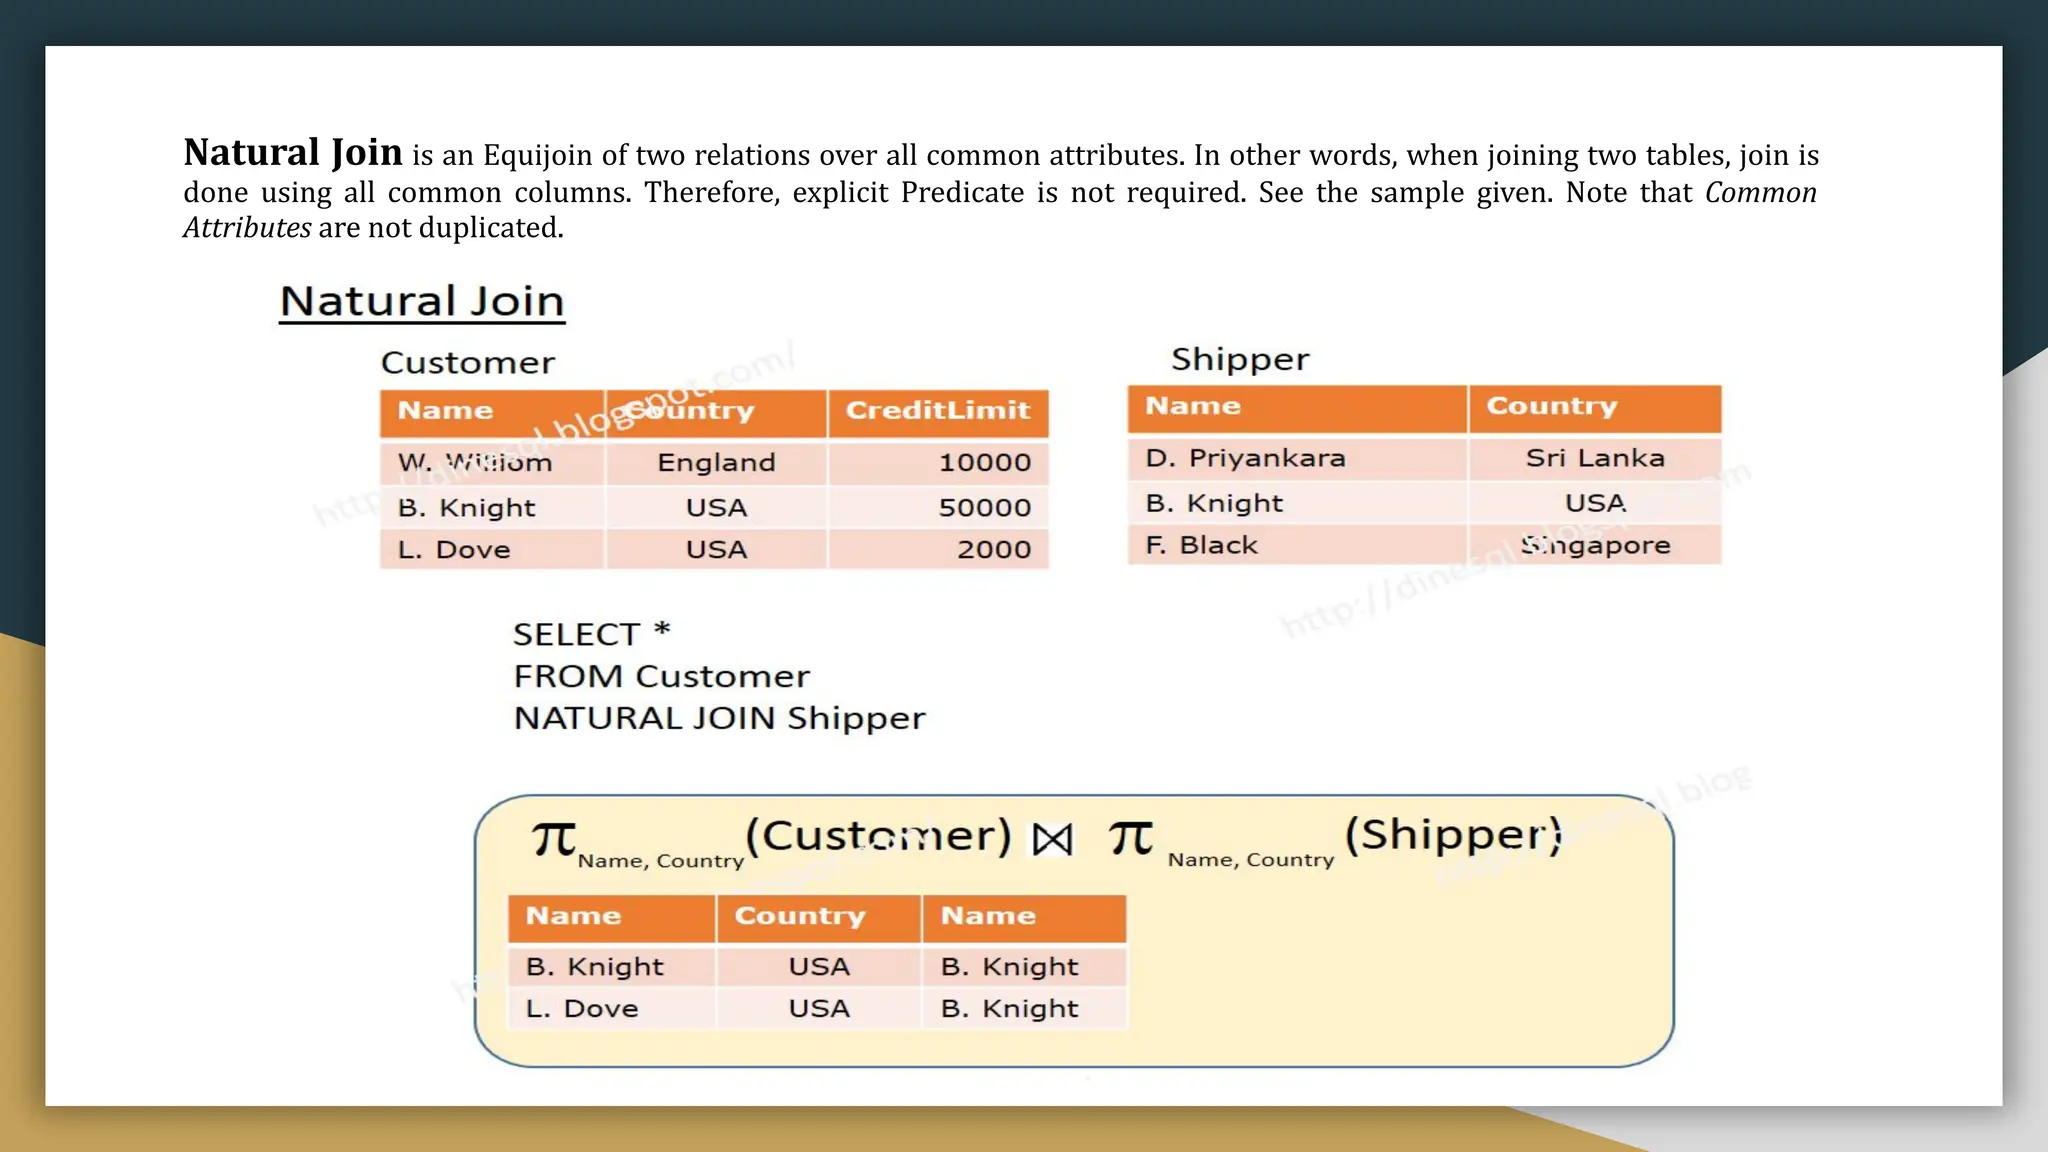Screen dimensions: 2048x1152
Task: Click the "NATURAL JOIN Shipper" query line
Action: 719,718
